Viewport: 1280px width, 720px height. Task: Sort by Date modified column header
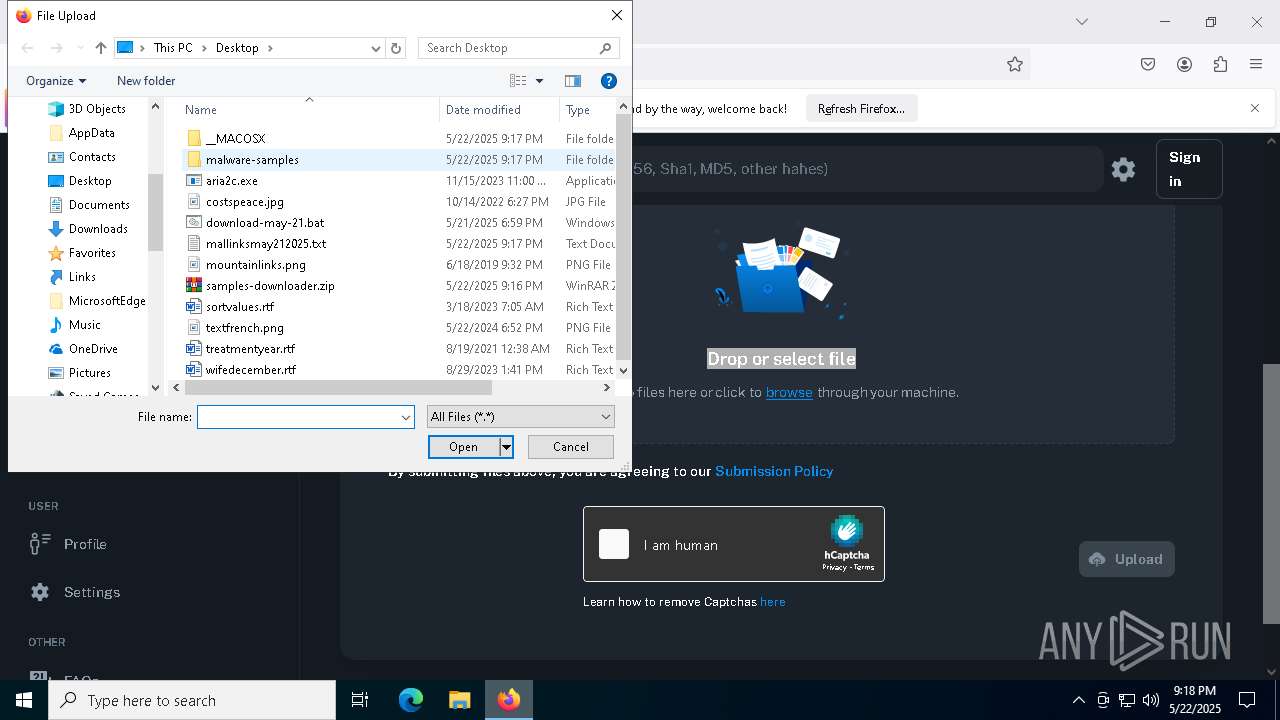coord(500,110)
